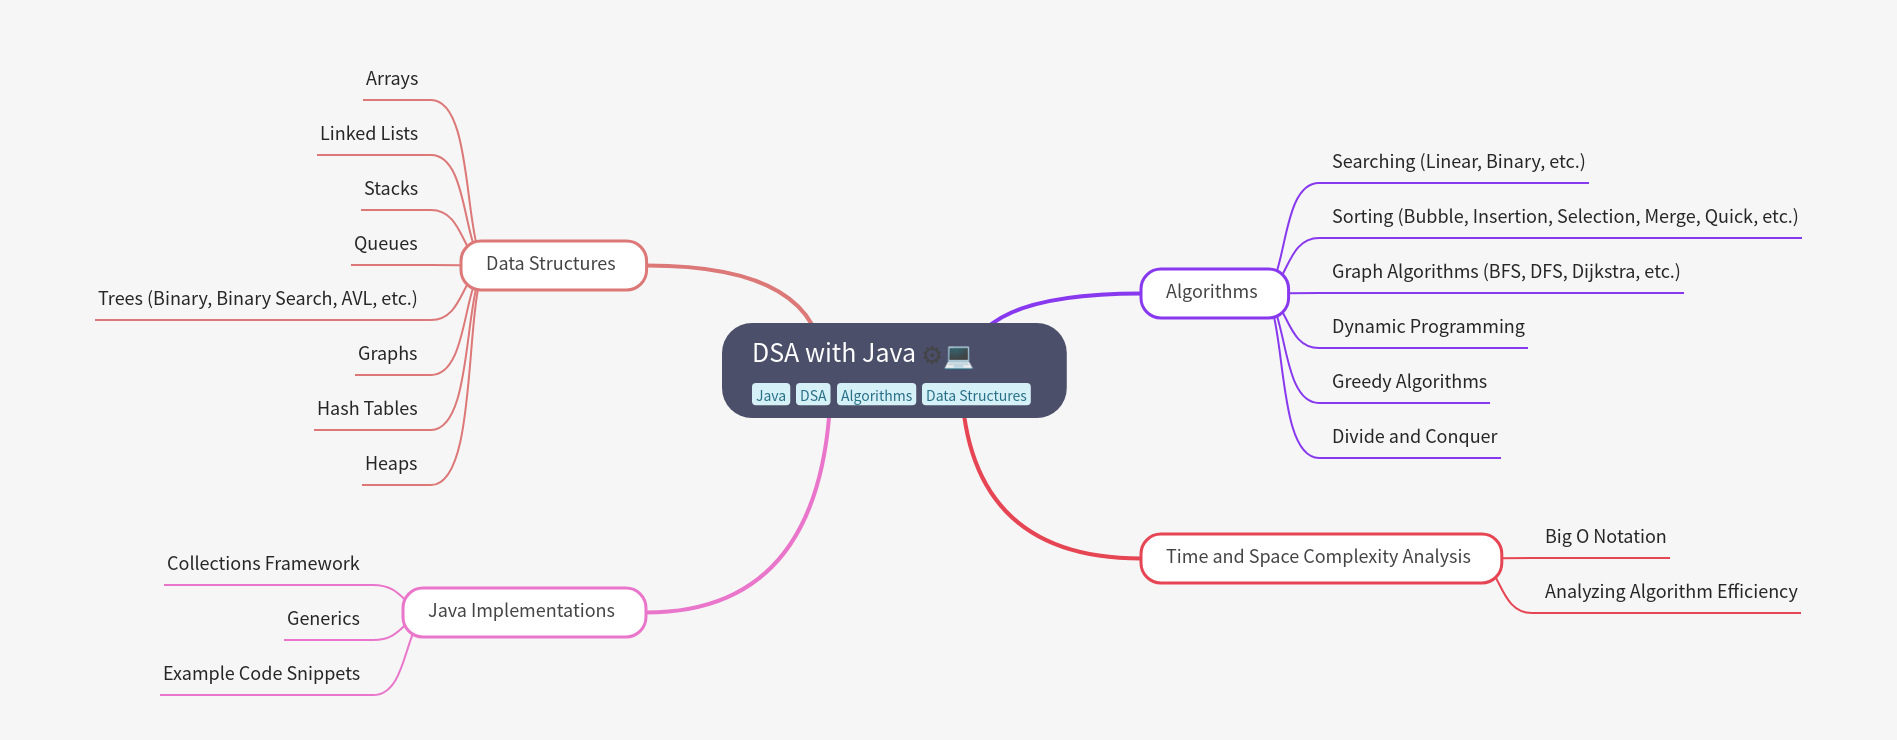Click the Example Code Snippets leaf
The width and height of the screenshot is (1897, 740).
click(261, 674)
